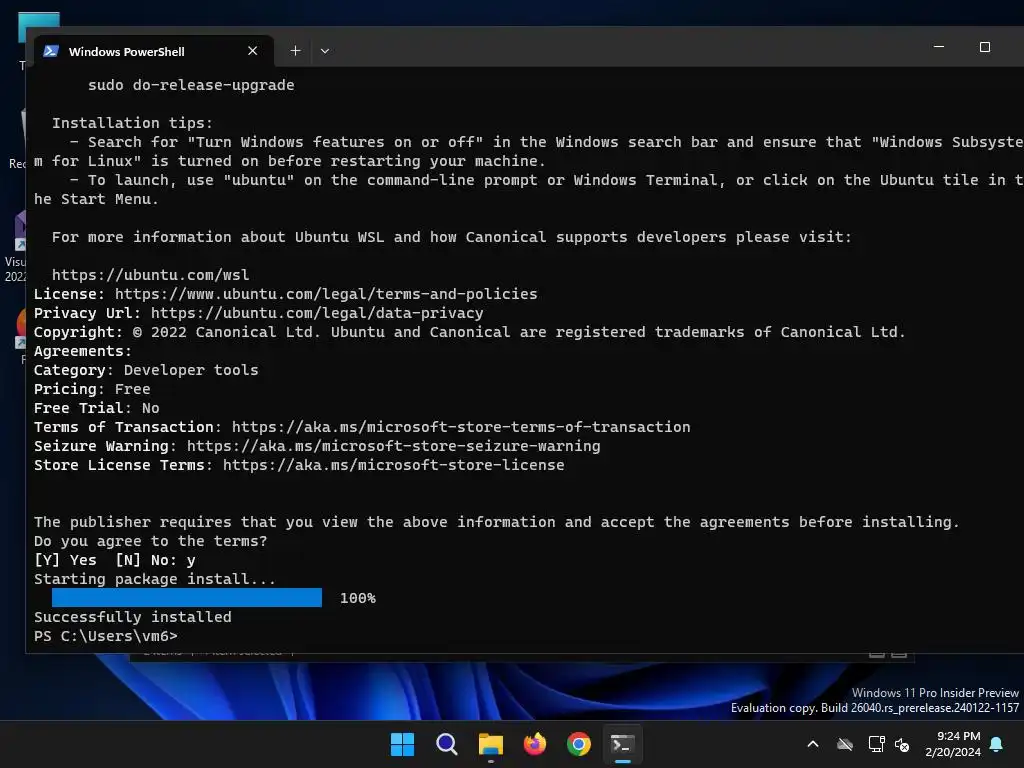Minimize the terminal window
The width and height of the screenshot is (1024, 768).
[x=938, y=47]
